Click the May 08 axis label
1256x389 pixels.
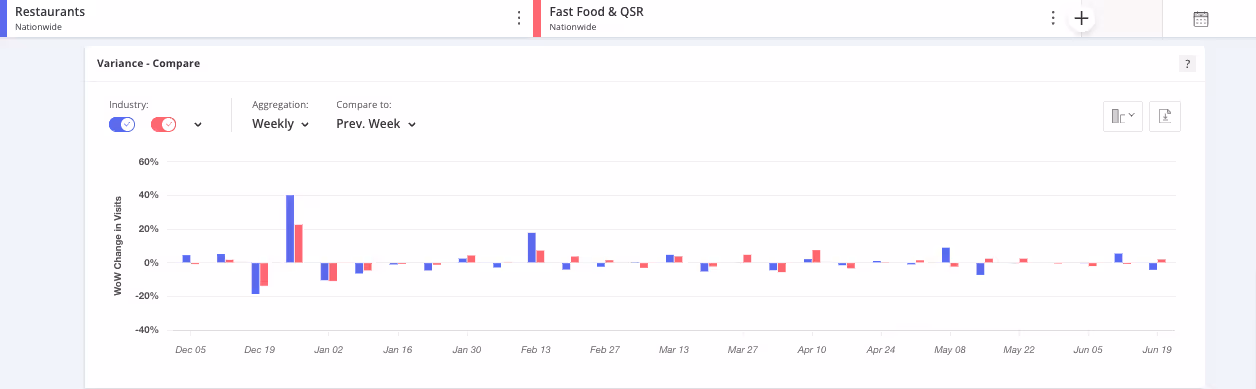(950, 350)
